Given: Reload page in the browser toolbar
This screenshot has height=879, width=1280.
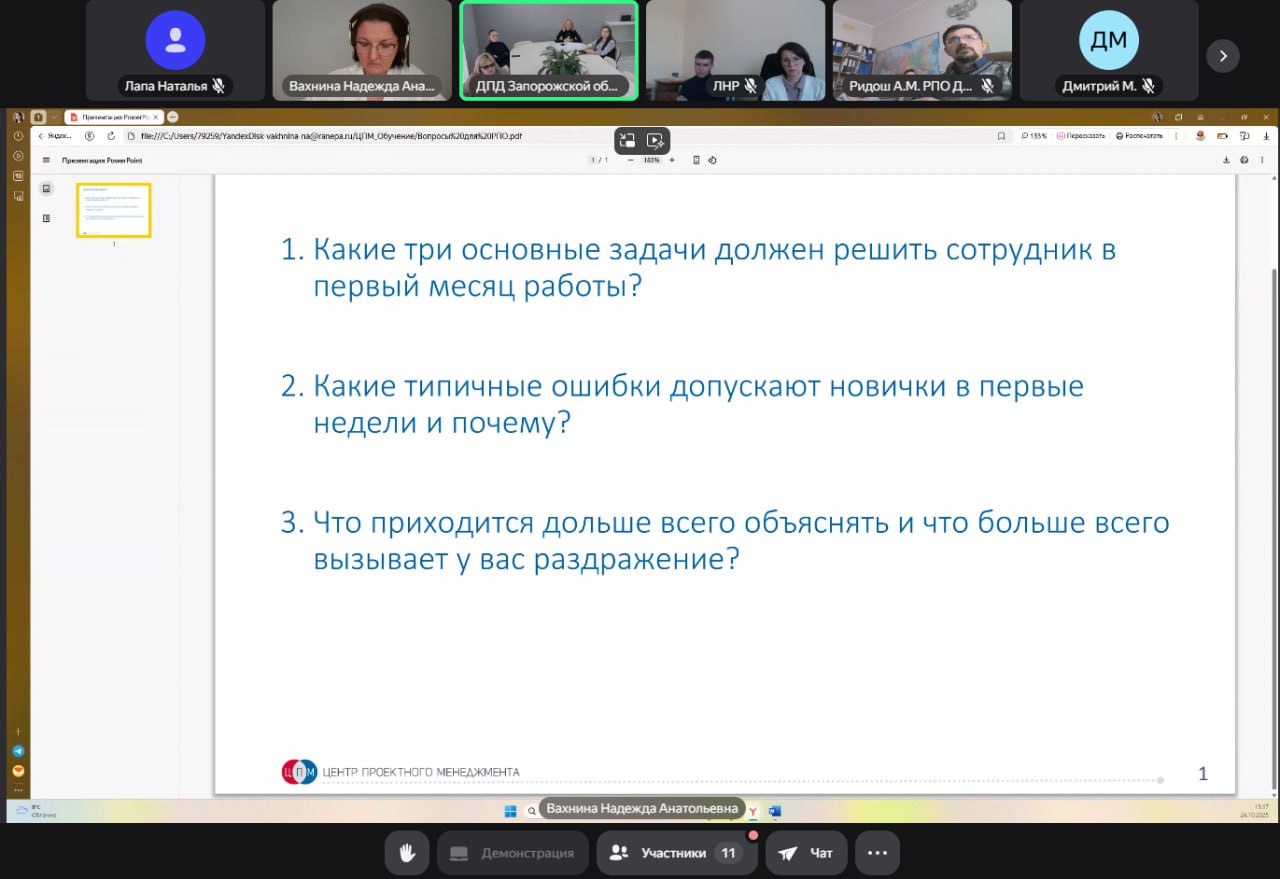Looking at the screenshot, I should pyautogui.click(x=110, y=136).
